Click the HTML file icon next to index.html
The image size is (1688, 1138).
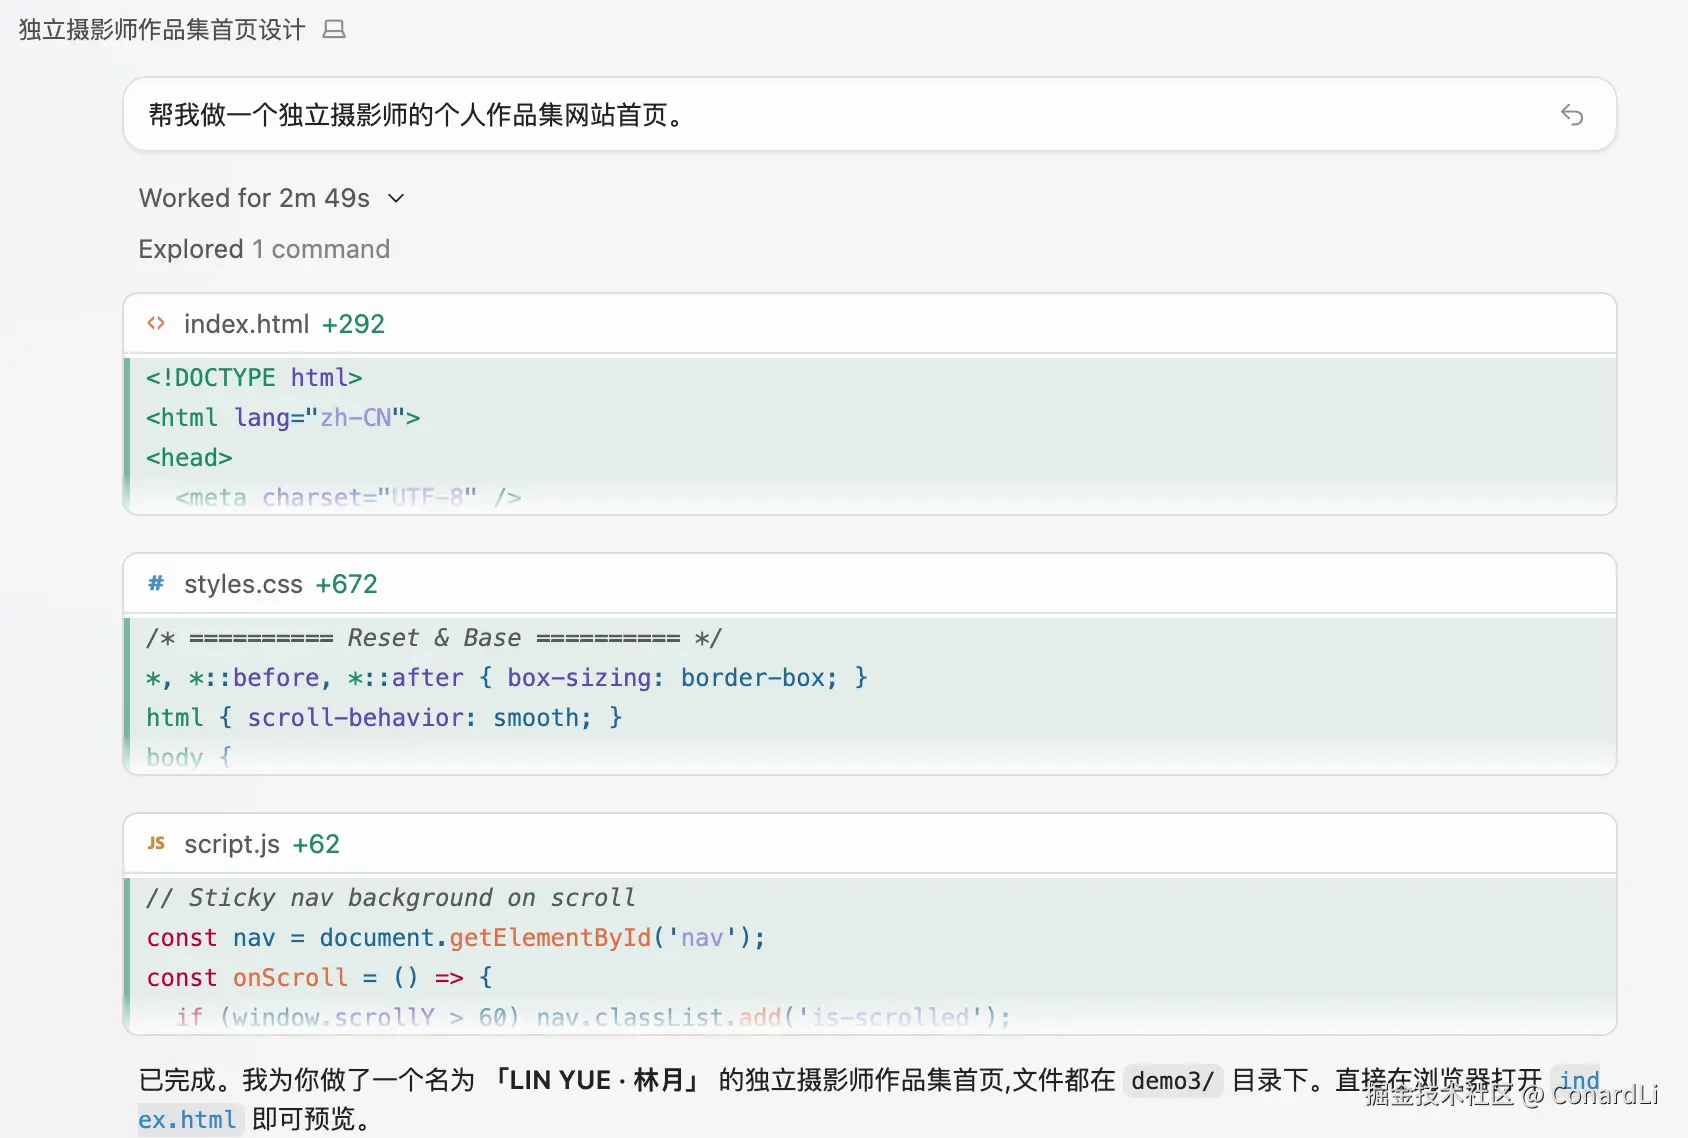[x=156, y=323]
